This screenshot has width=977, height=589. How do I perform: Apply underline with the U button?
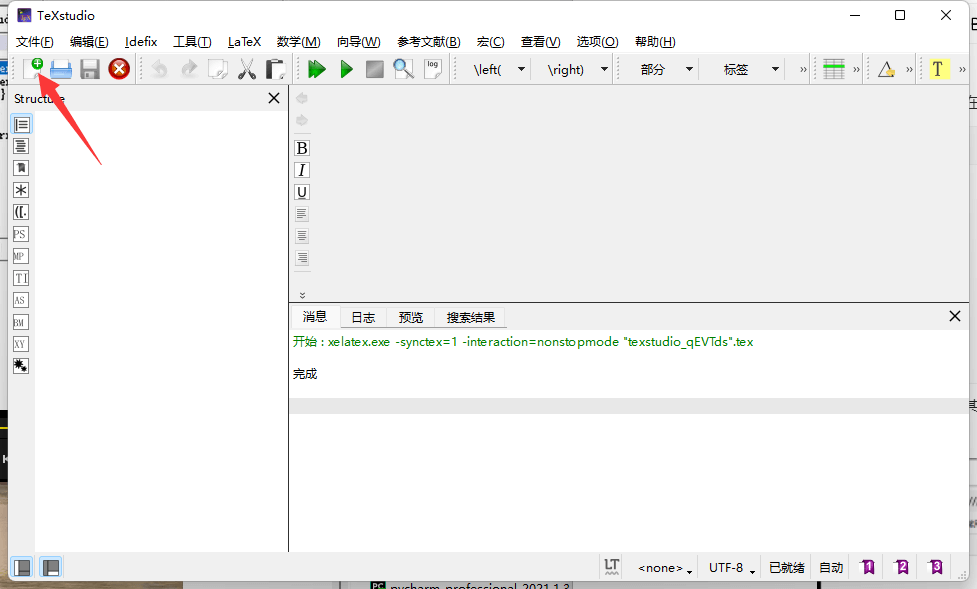tap(302, 192)
